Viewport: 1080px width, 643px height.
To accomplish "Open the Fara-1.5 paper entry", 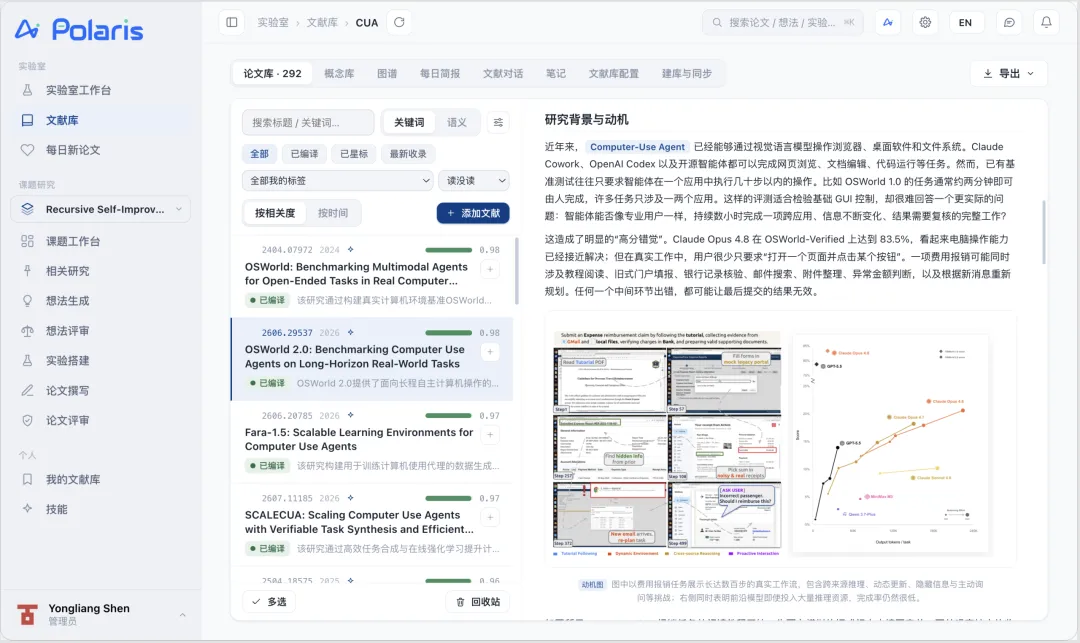I will (372, 441).
